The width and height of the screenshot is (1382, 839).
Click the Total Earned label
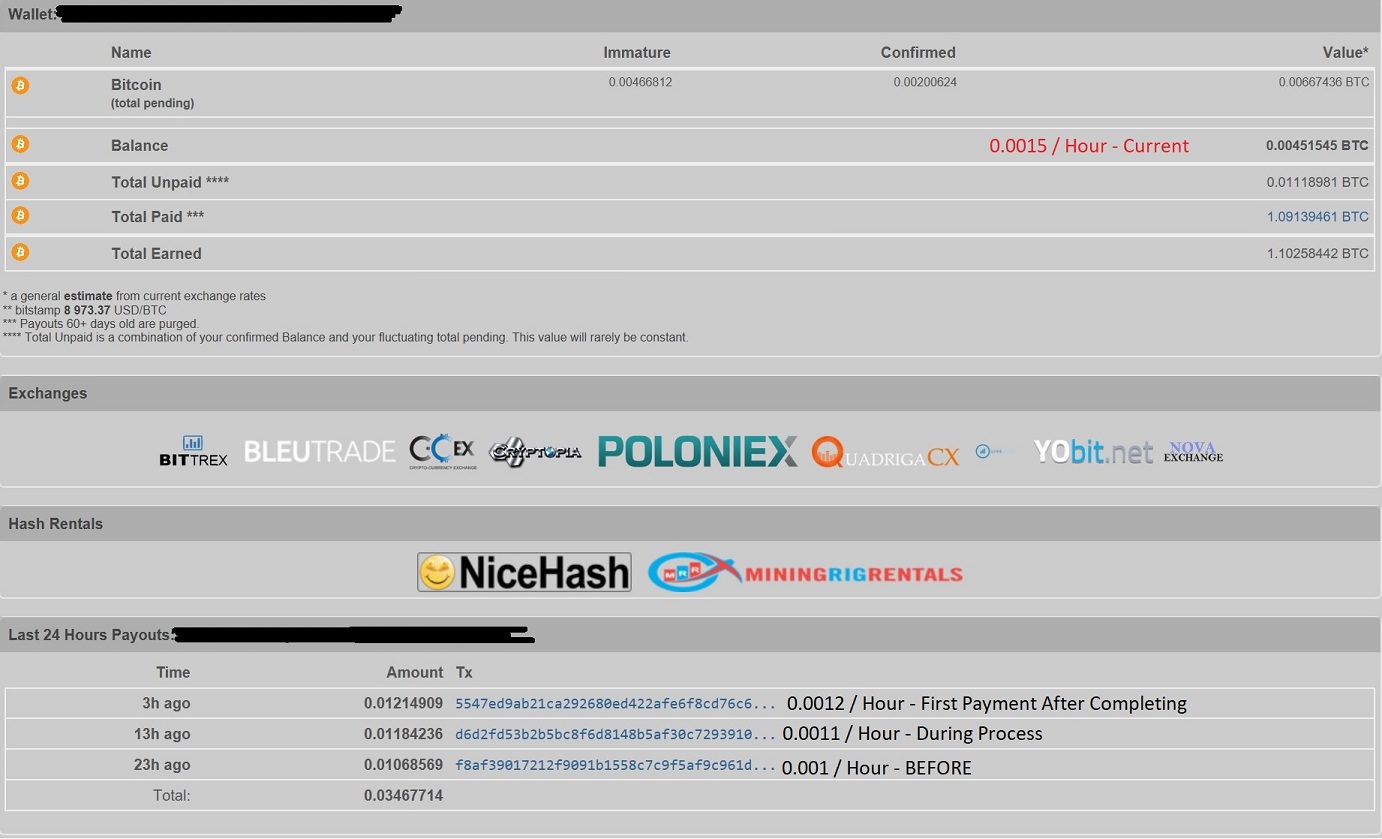(156, 254)
